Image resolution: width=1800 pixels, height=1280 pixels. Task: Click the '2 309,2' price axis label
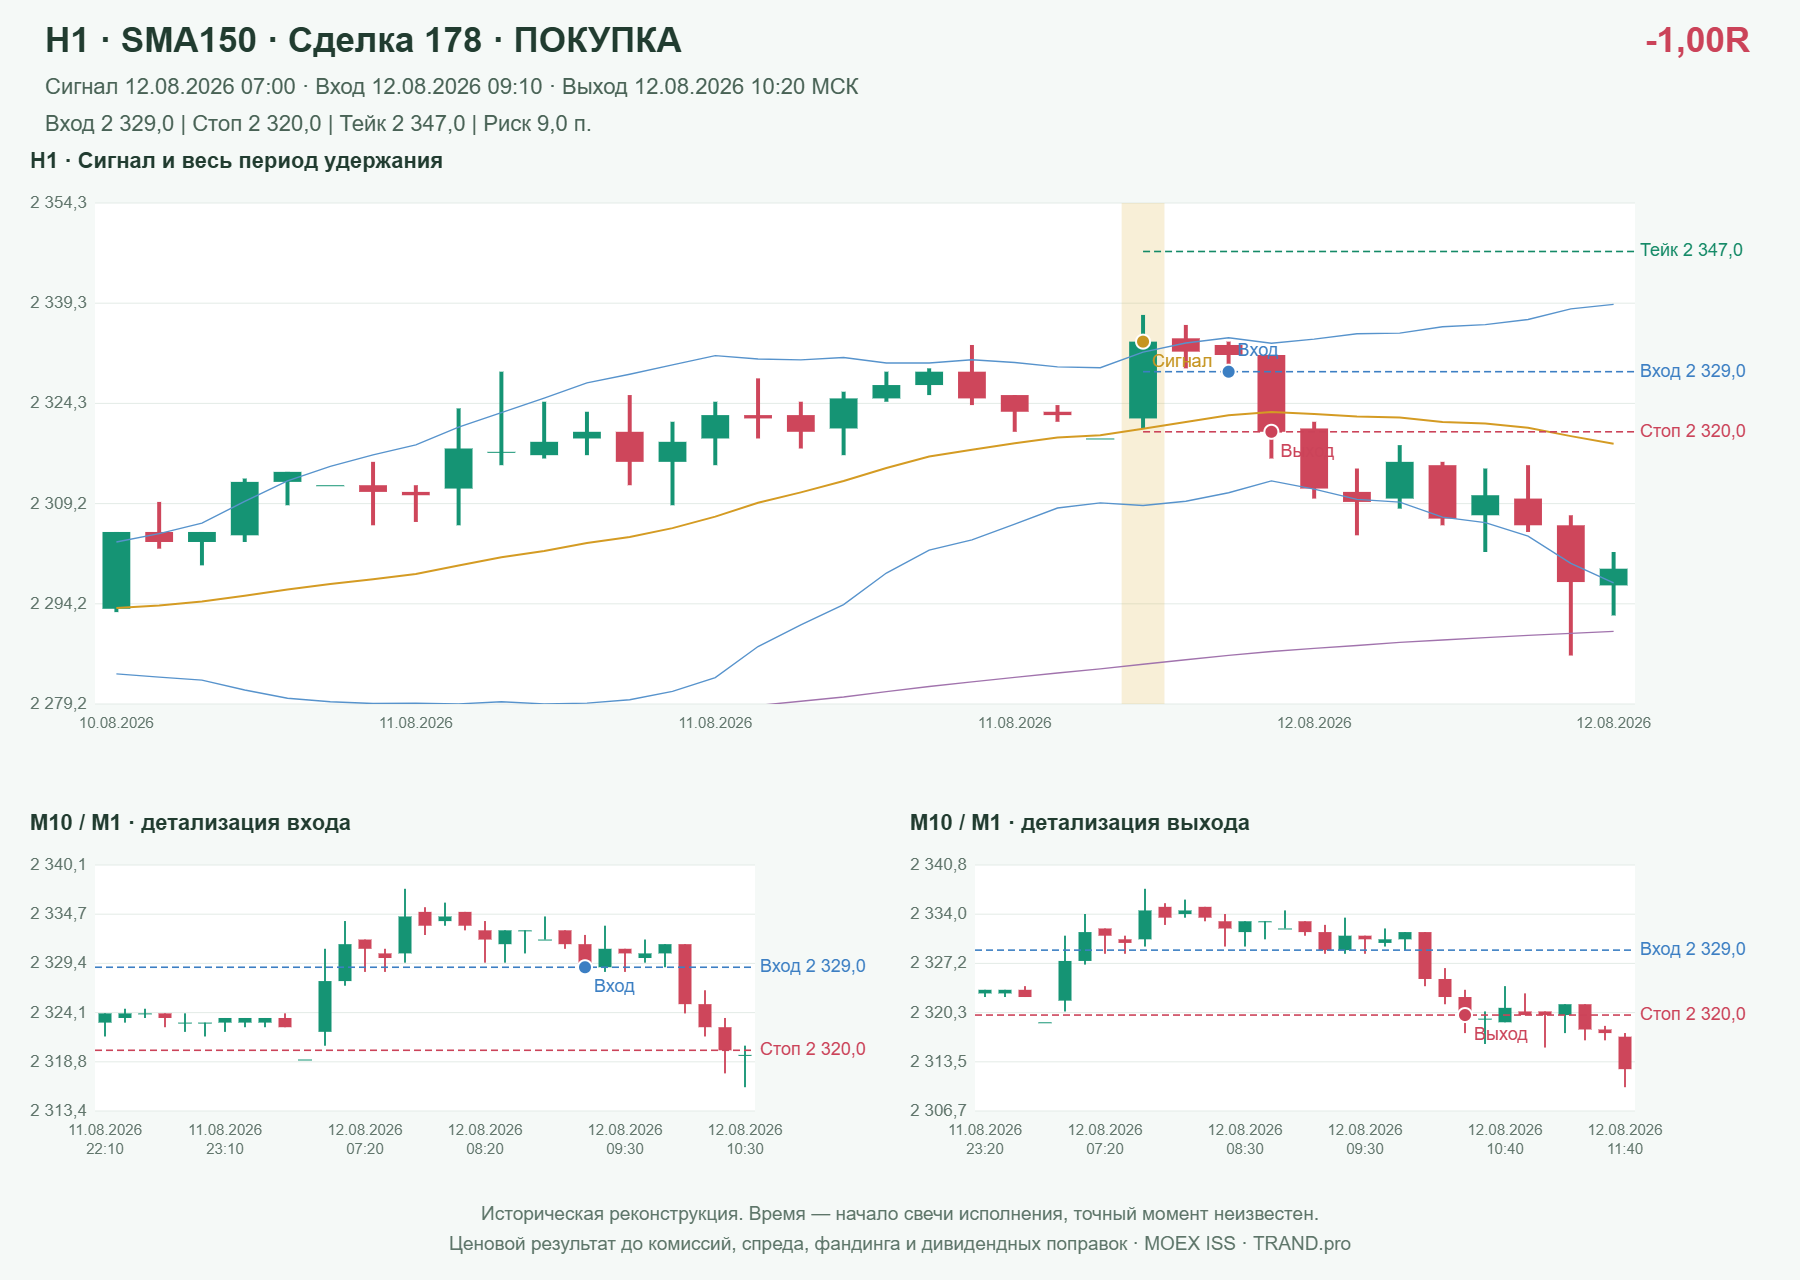click(58, 503)
